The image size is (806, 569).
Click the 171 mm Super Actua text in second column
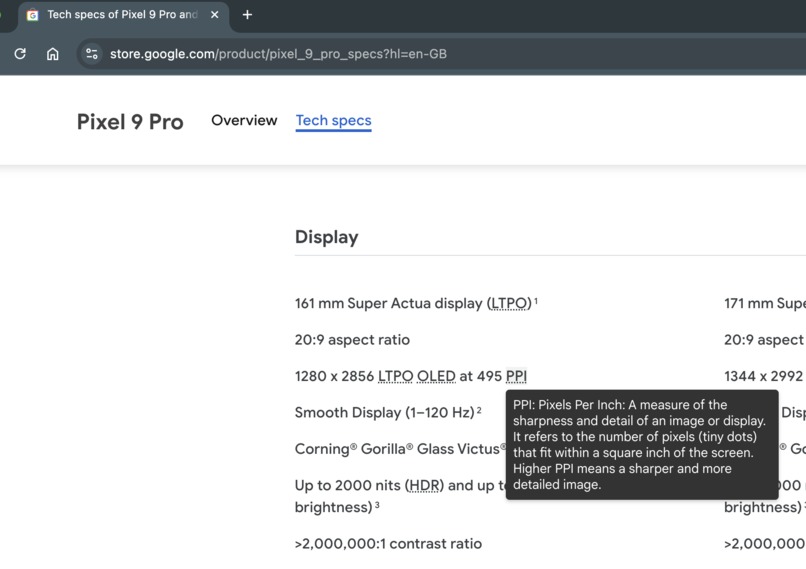coord(765,303)
